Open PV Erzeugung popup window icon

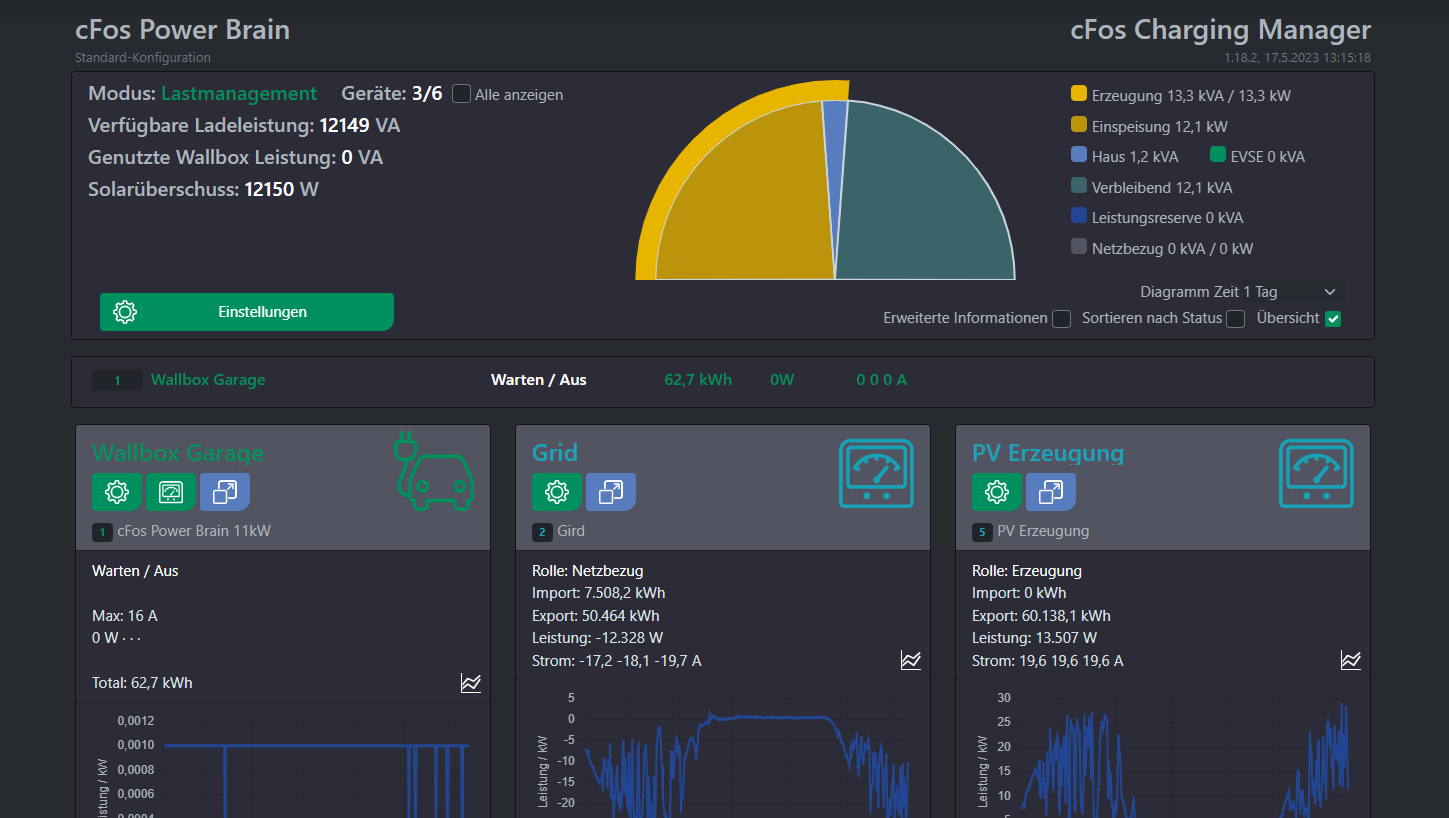pos(1051,492)
